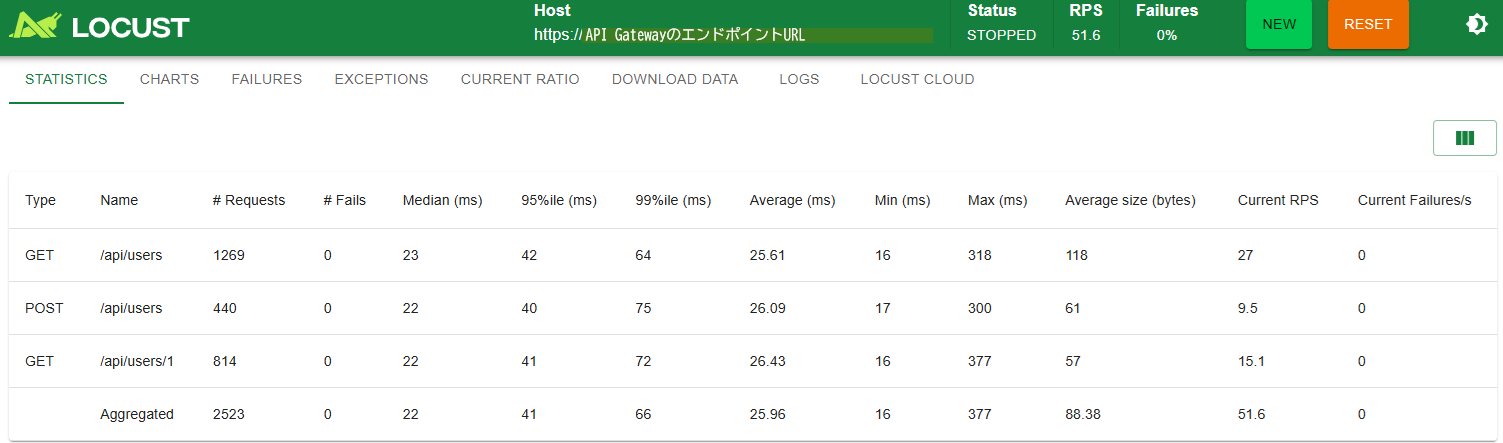Click the Locust grasshopper logo
This screenshot has height=443, width=1503.
(x=36, y=26)
